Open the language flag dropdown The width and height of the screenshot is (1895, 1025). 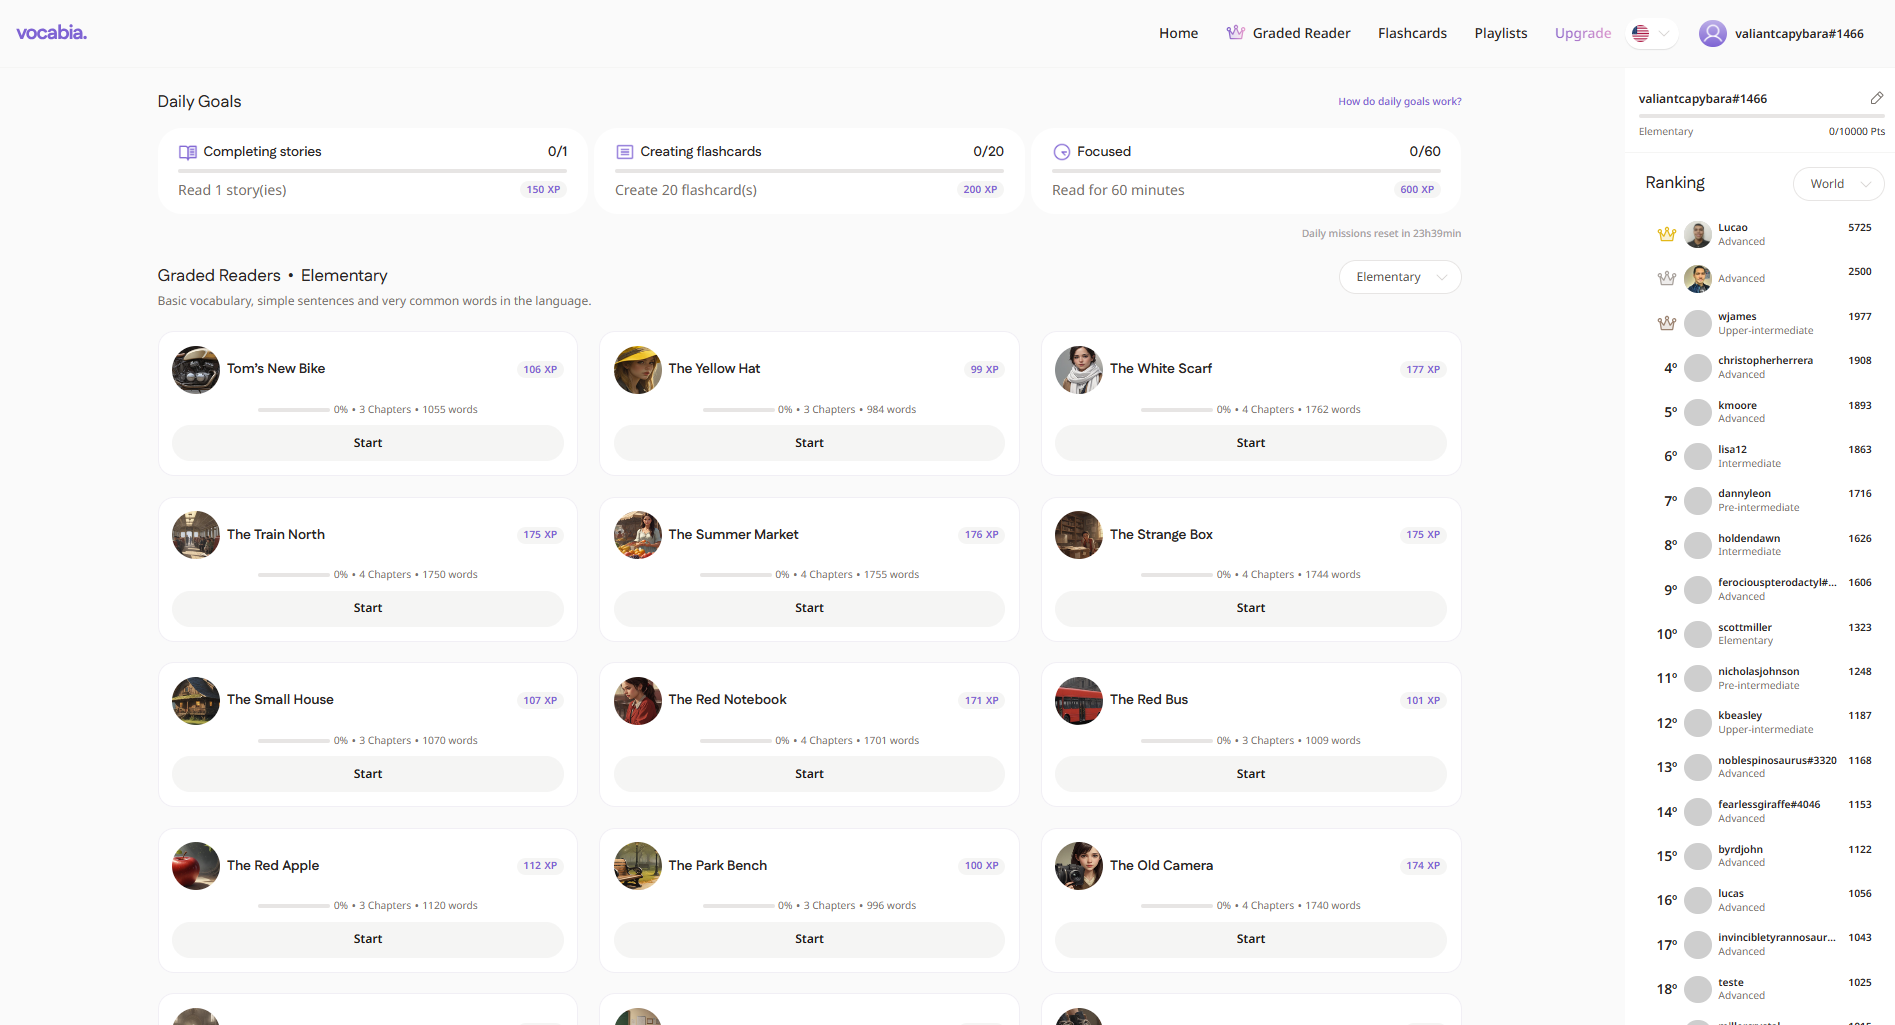tap(1651, 34)
